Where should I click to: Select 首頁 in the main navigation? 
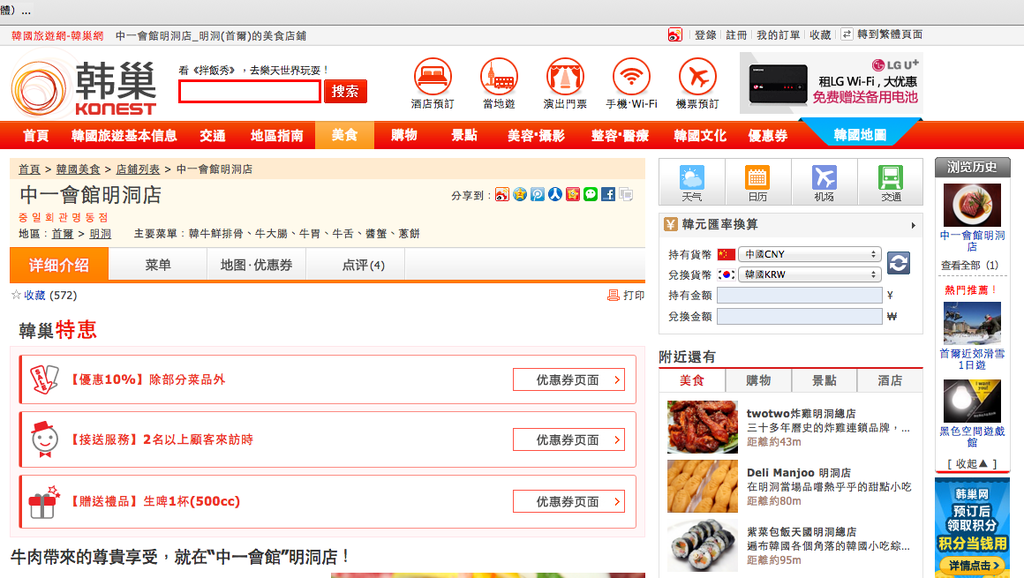coord(36,135)
